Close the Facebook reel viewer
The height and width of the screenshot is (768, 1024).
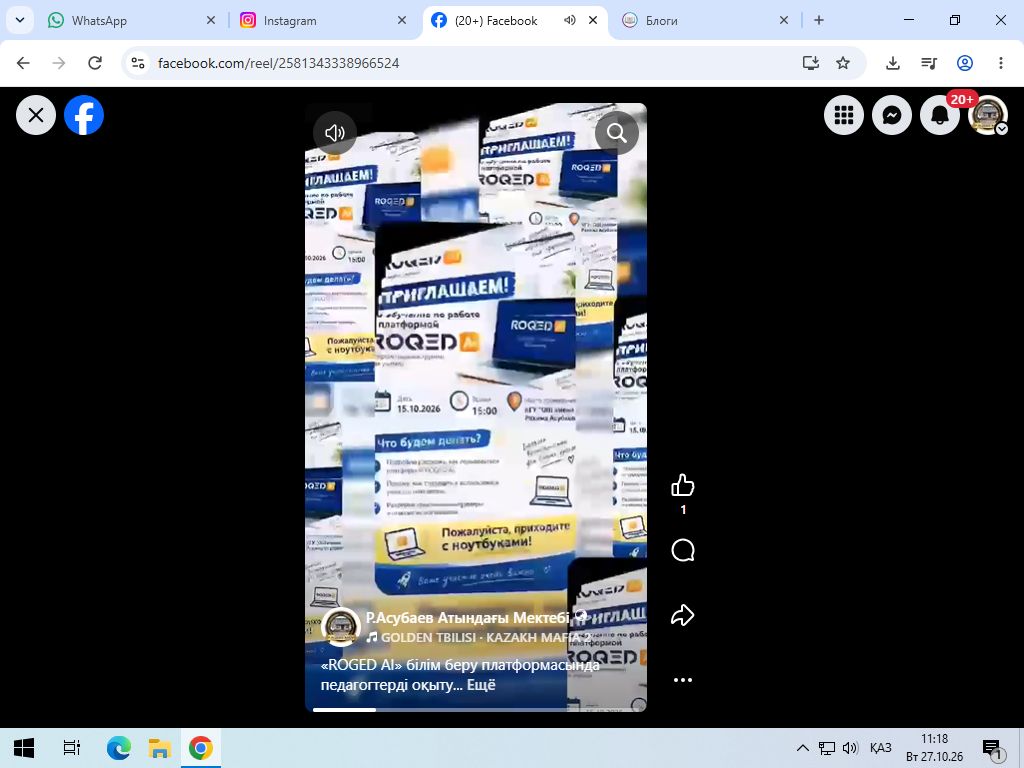tap(36, 116)
